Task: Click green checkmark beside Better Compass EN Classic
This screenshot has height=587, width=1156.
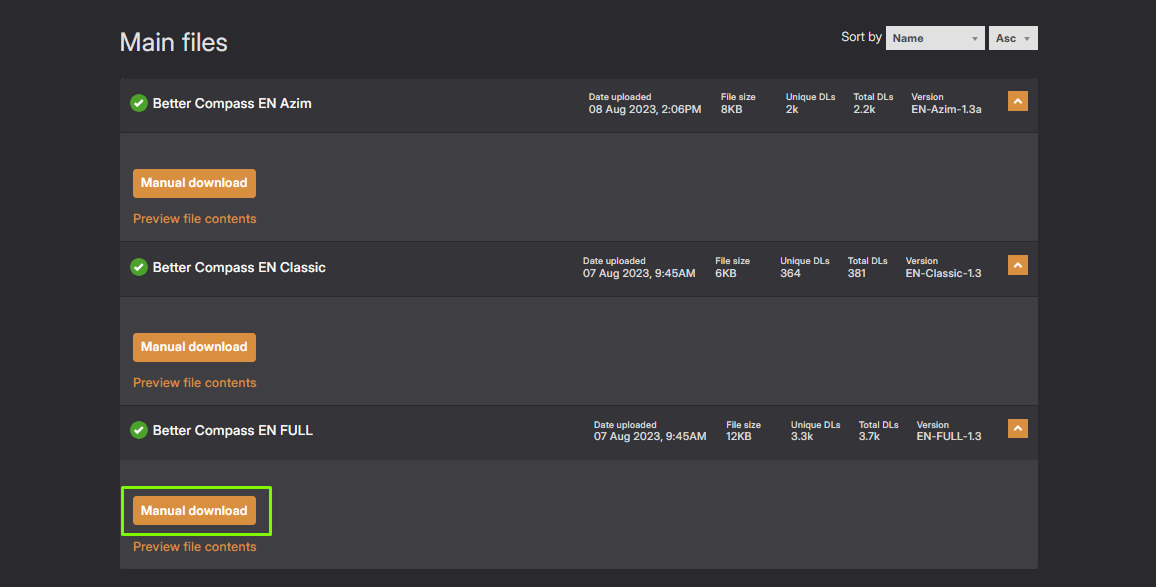Action: point(139,267)
